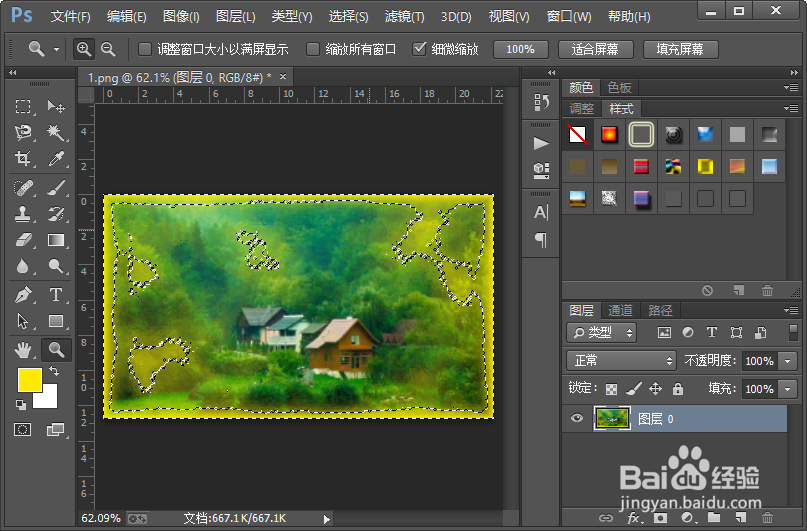Select the Crop tool
Screen dimensions: 807x531
[x=23, y=158]
